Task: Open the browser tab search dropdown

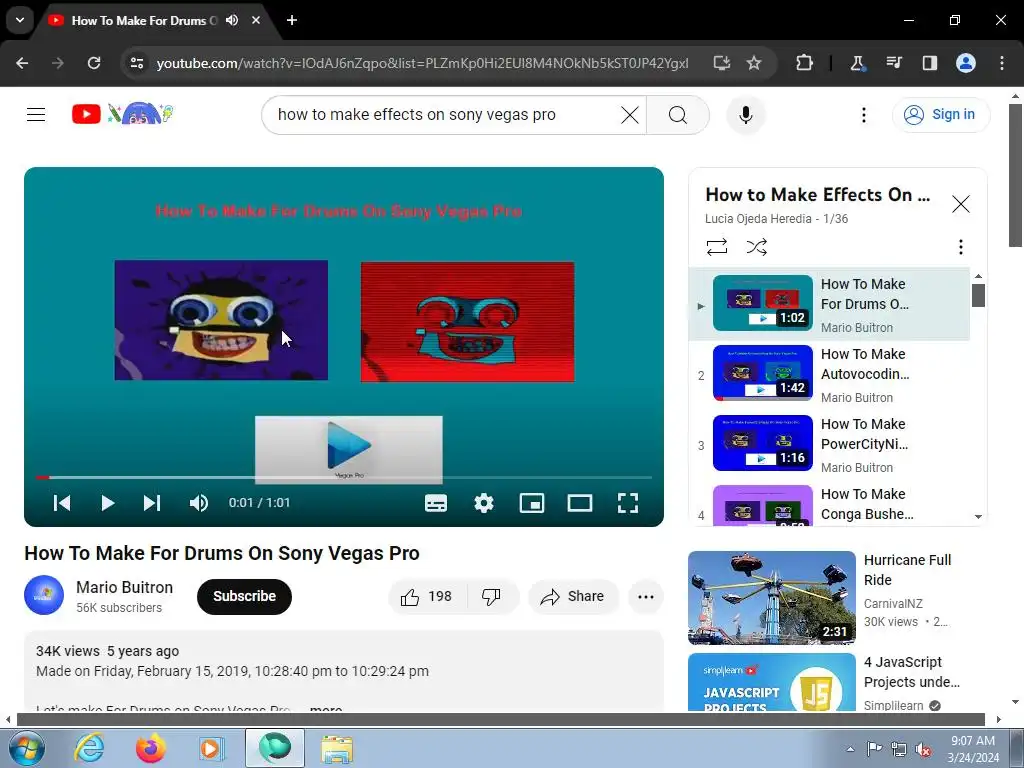Action: click(20, 20)
